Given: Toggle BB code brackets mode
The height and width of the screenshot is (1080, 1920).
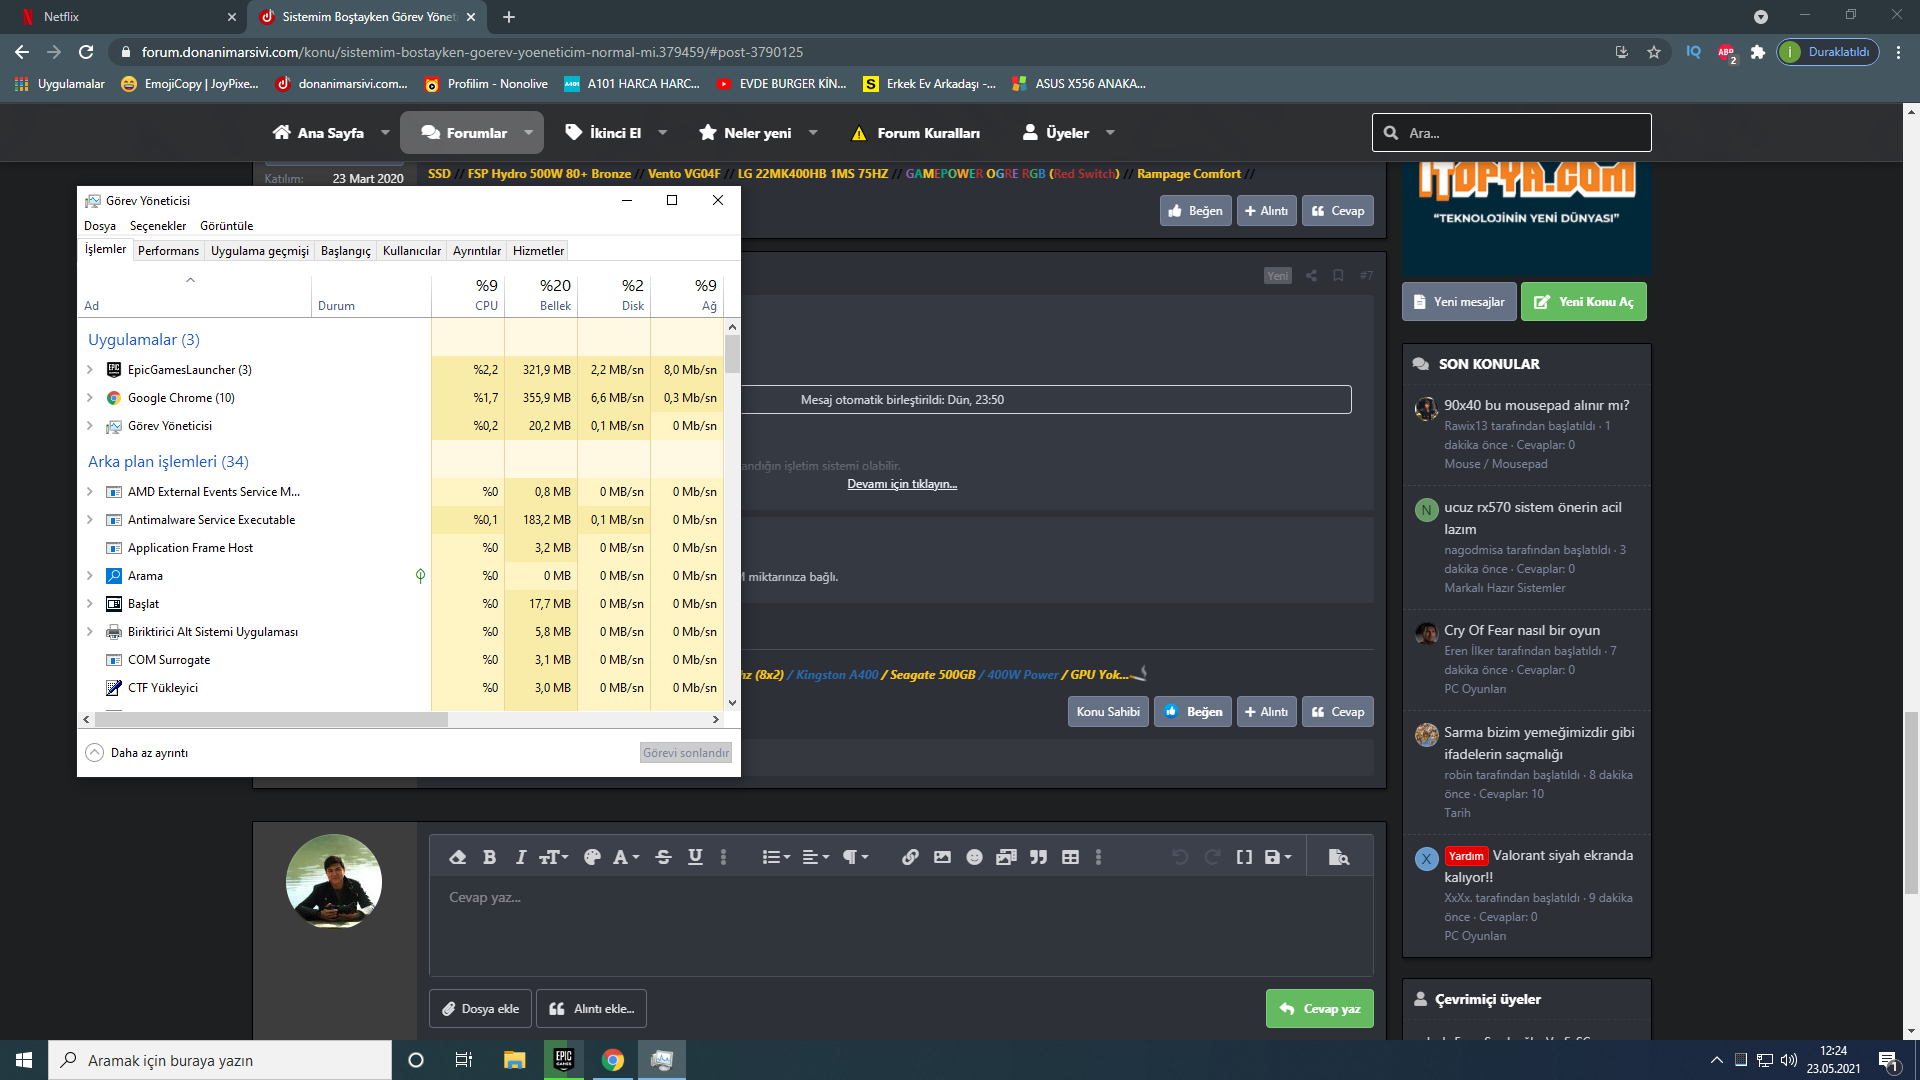Looking at the screenshot, I should pyautogui.click(x=1244, y=857).
